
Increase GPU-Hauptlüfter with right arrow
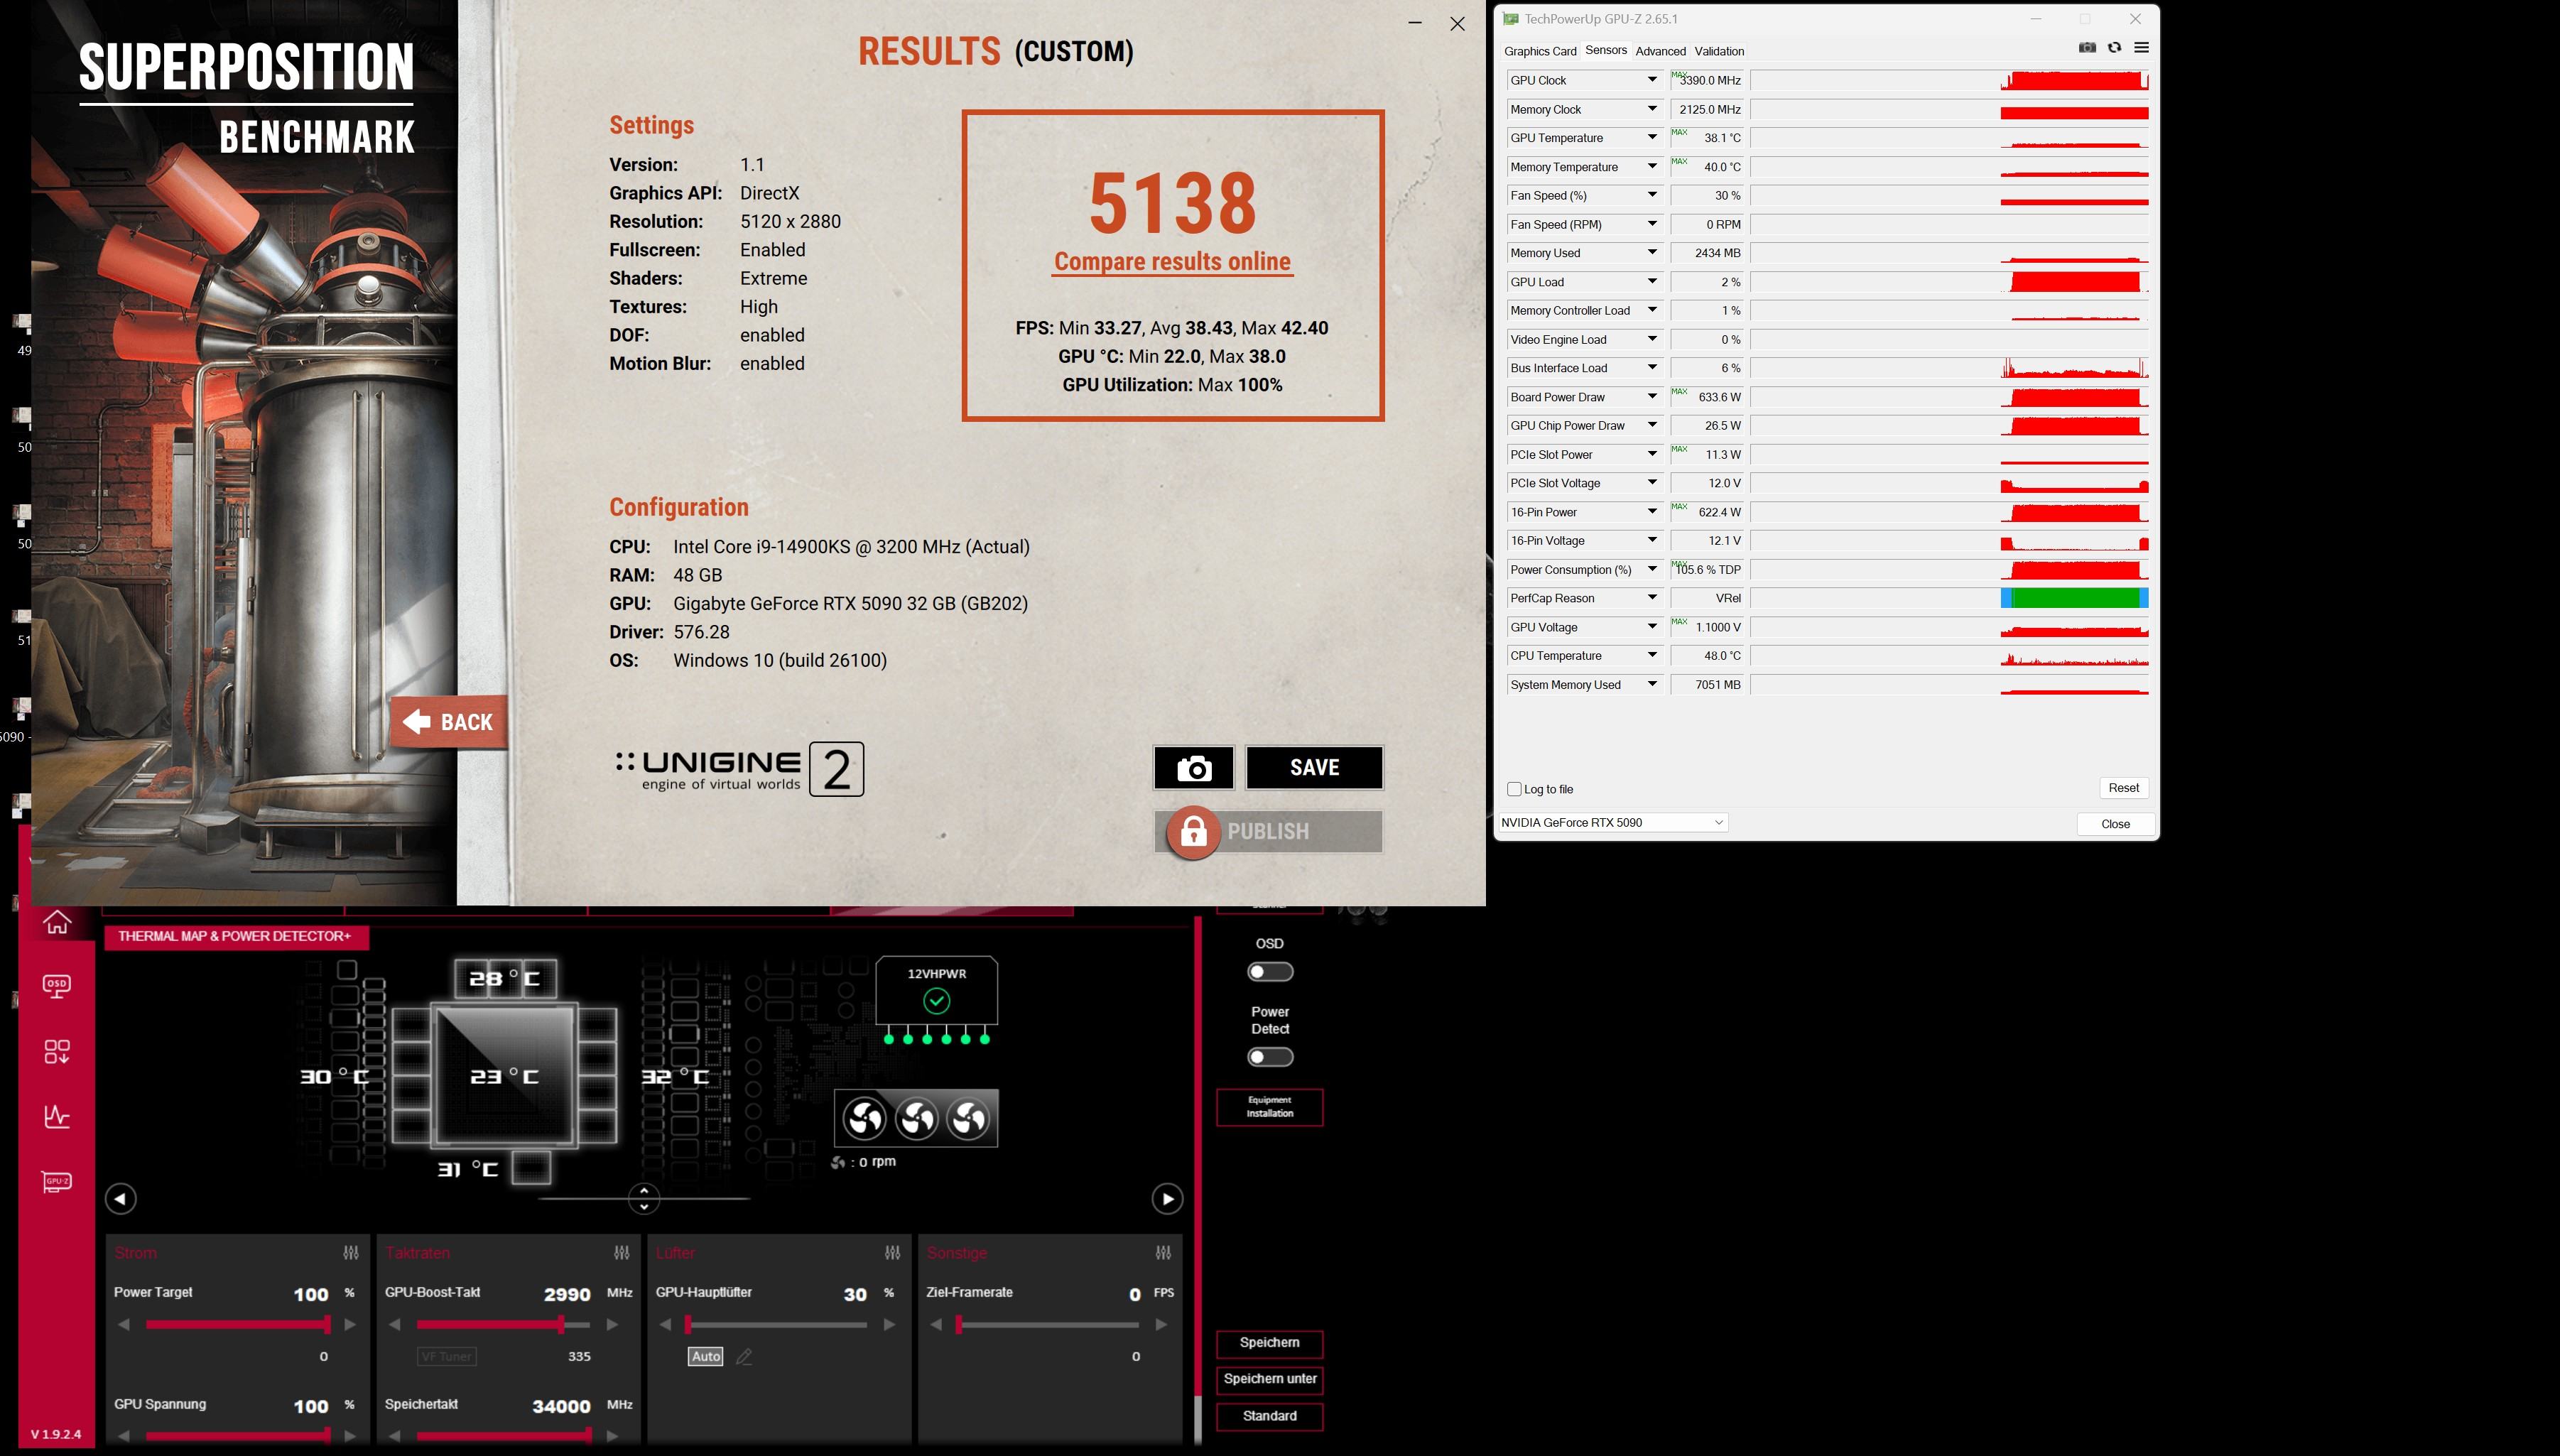coord(889,1325)
